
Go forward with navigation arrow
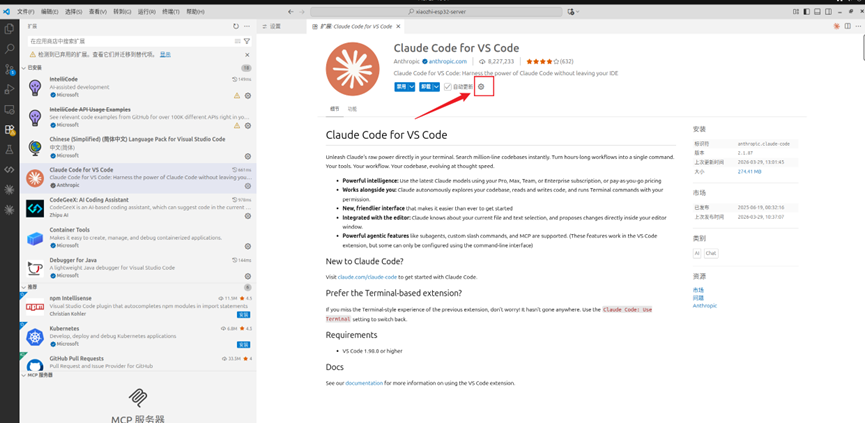301,12
